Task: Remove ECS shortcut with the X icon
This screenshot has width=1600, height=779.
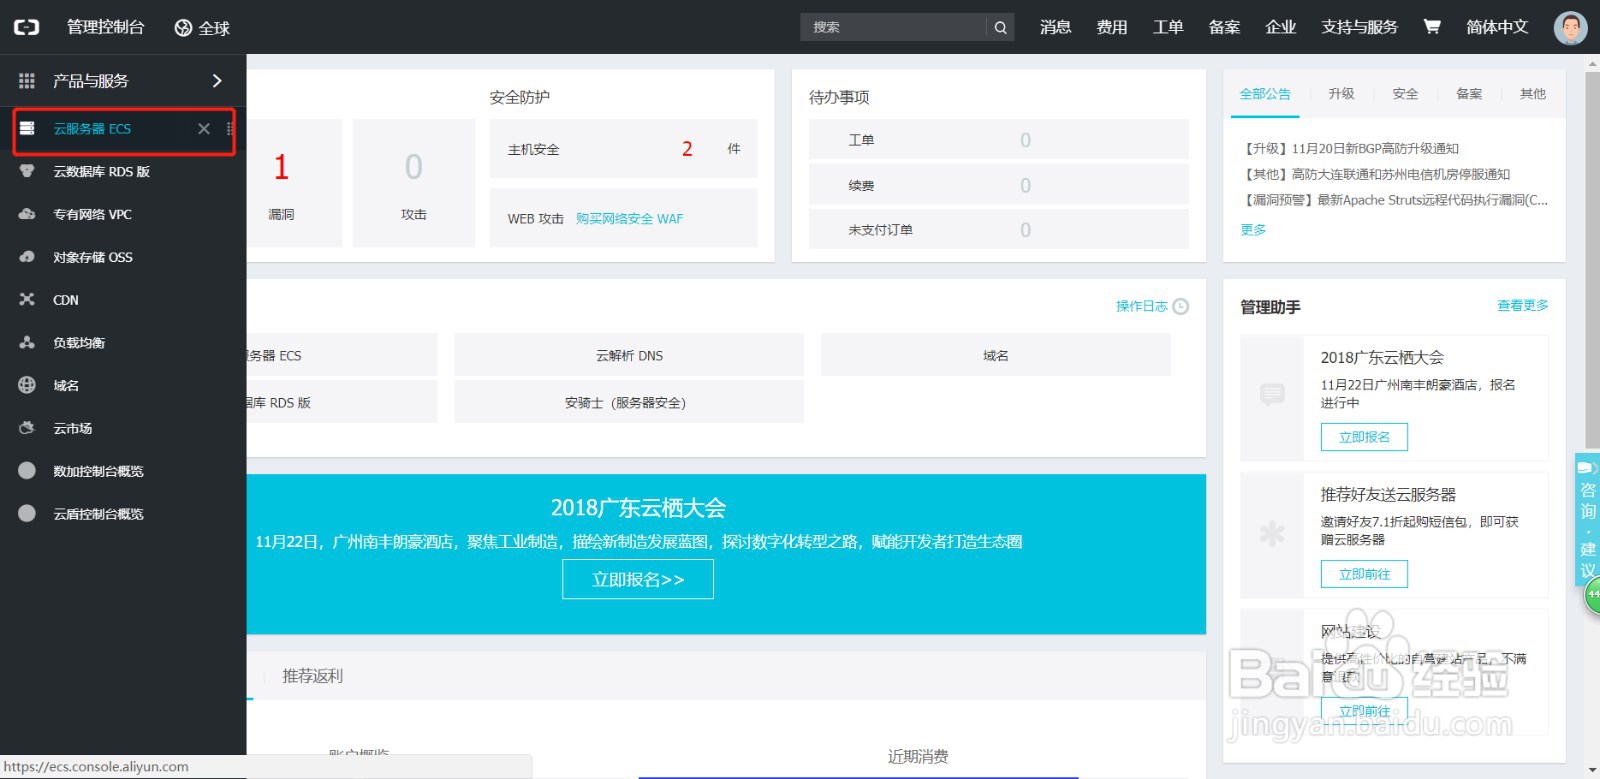Action: pos(204,128)
